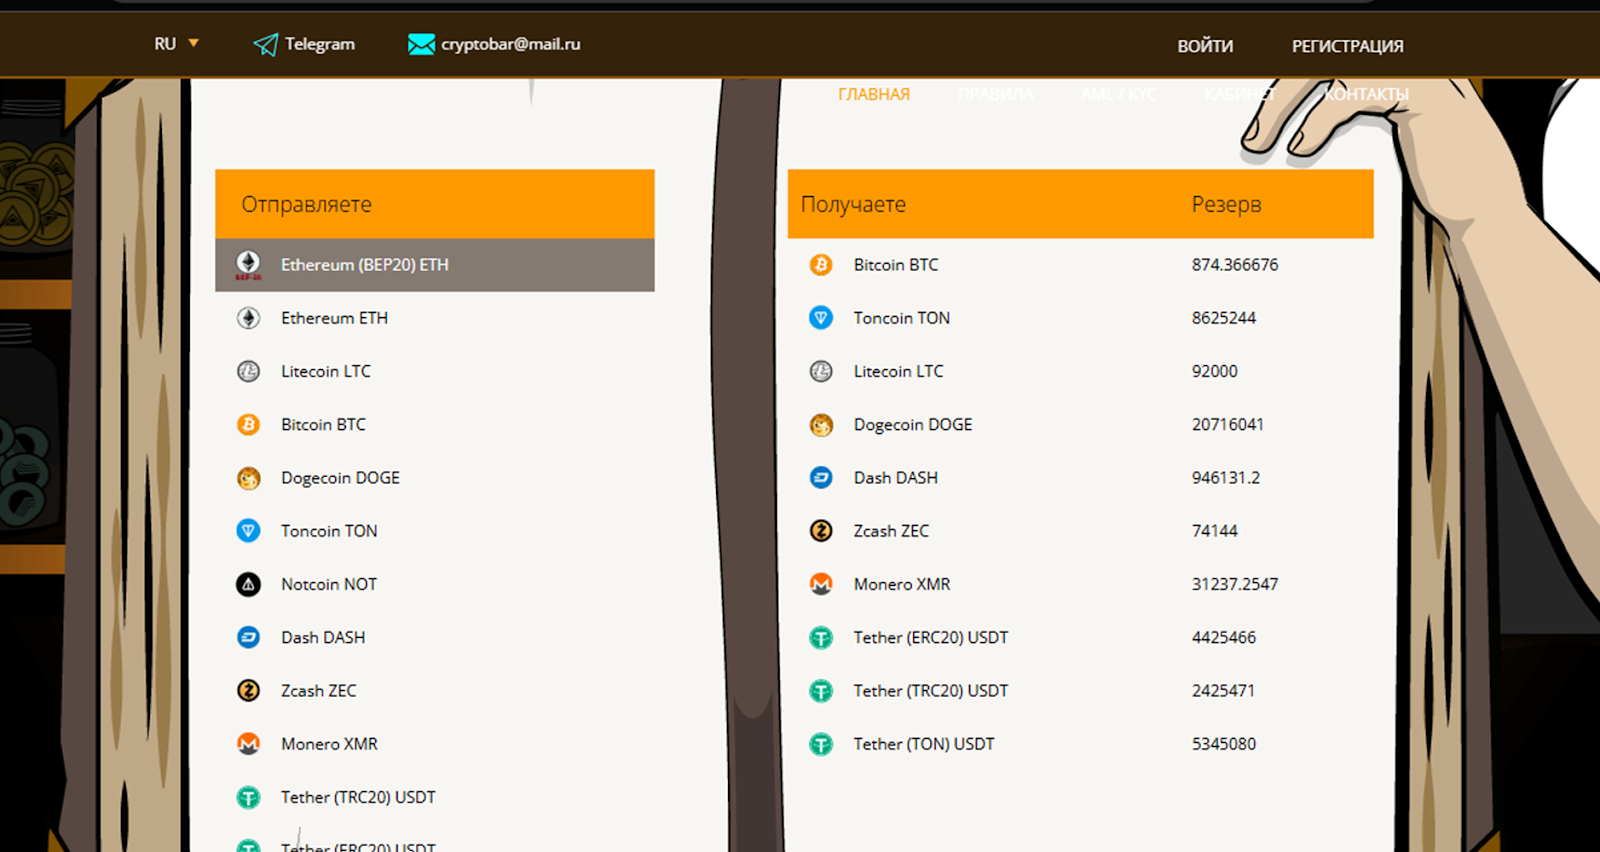The height and width of the screenshot is (852, 1600).
Task: Go to the ГЛАВНАЯ menu item
Action: click(874, 94)
